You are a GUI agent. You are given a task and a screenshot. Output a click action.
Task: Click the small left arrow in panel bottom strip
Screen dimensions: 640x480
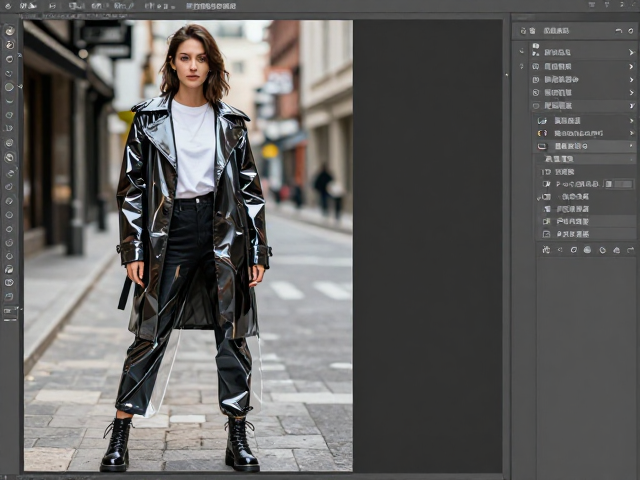click(x=560, y=250)
